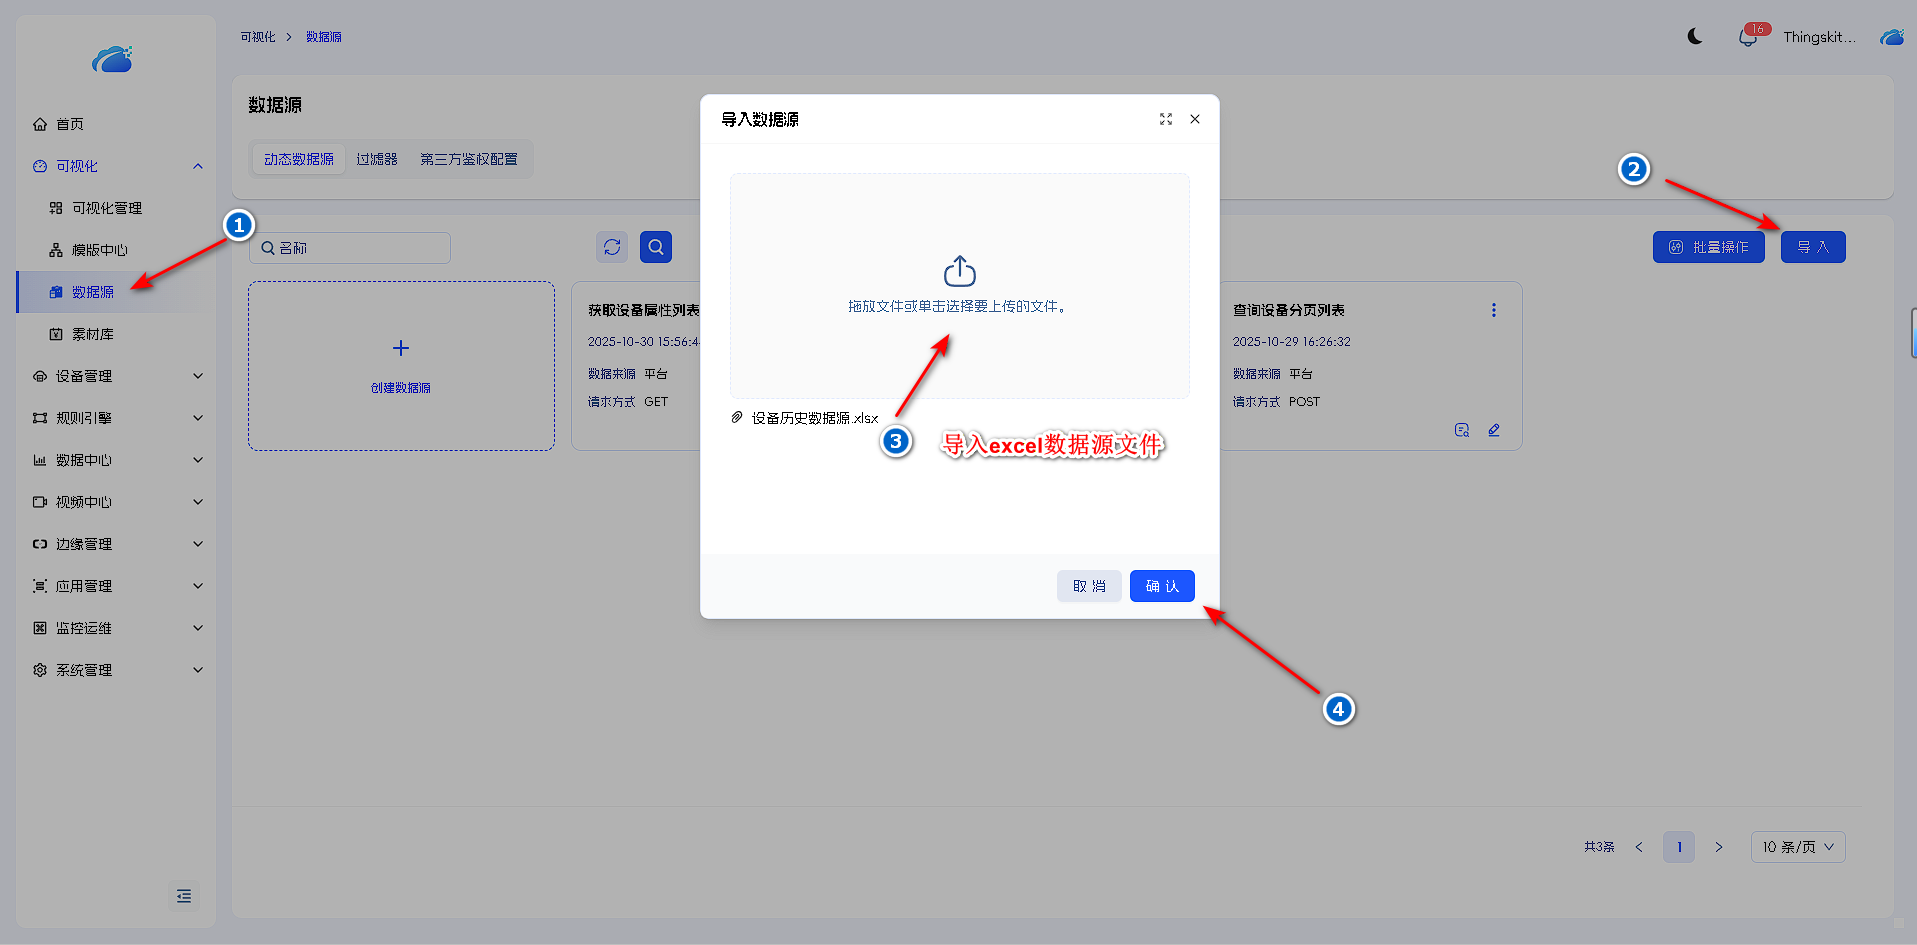Collapse the 可视化 menu group
This screenshot has width=1917, height=945.
pos(197,166)
